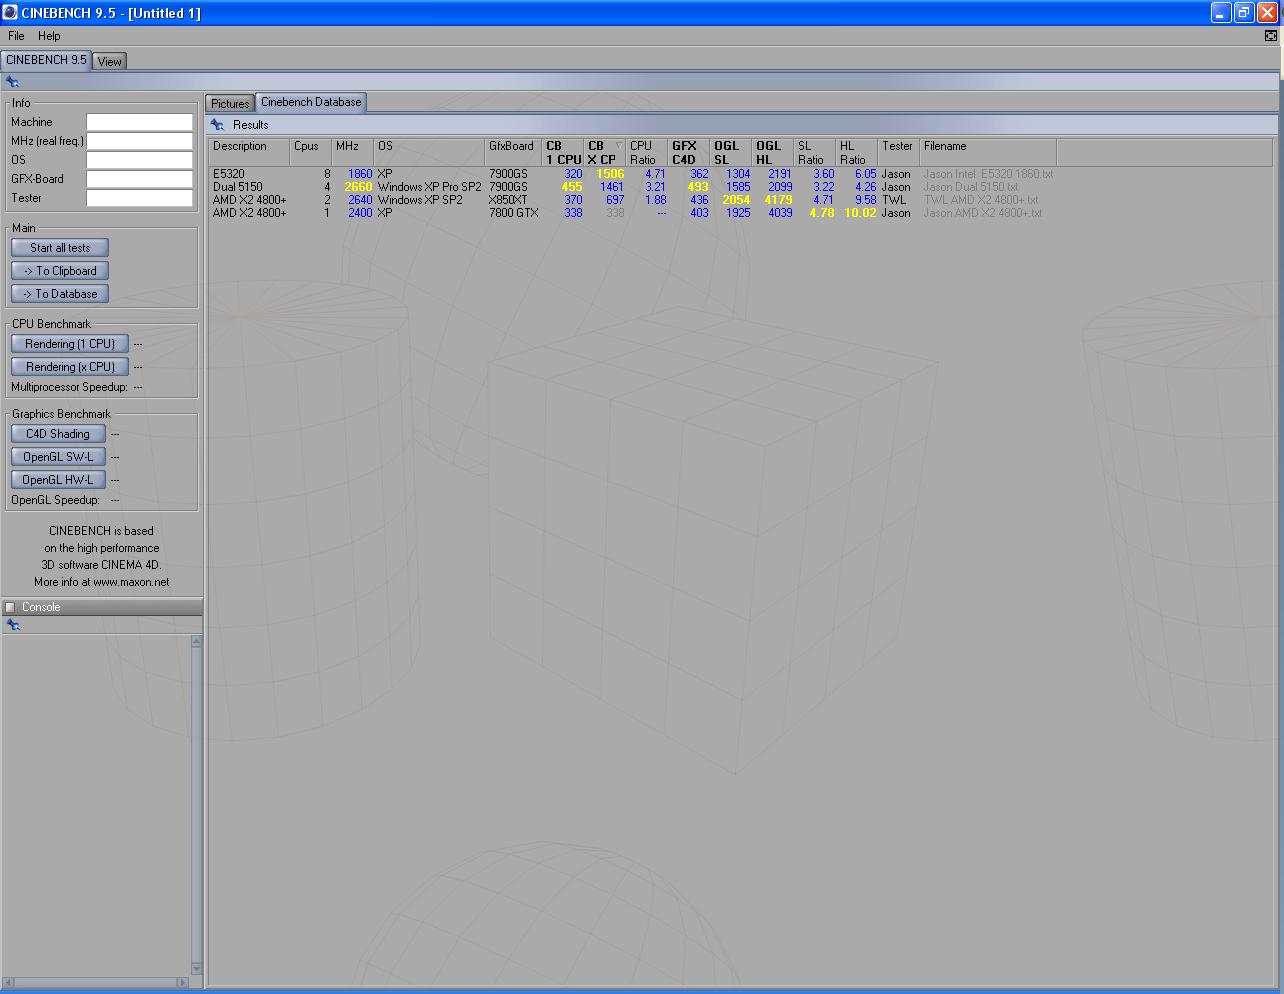Sort by the GFX C4D column header
Image resolution: width=1284 pixels, height=994 pixels.
689,152
